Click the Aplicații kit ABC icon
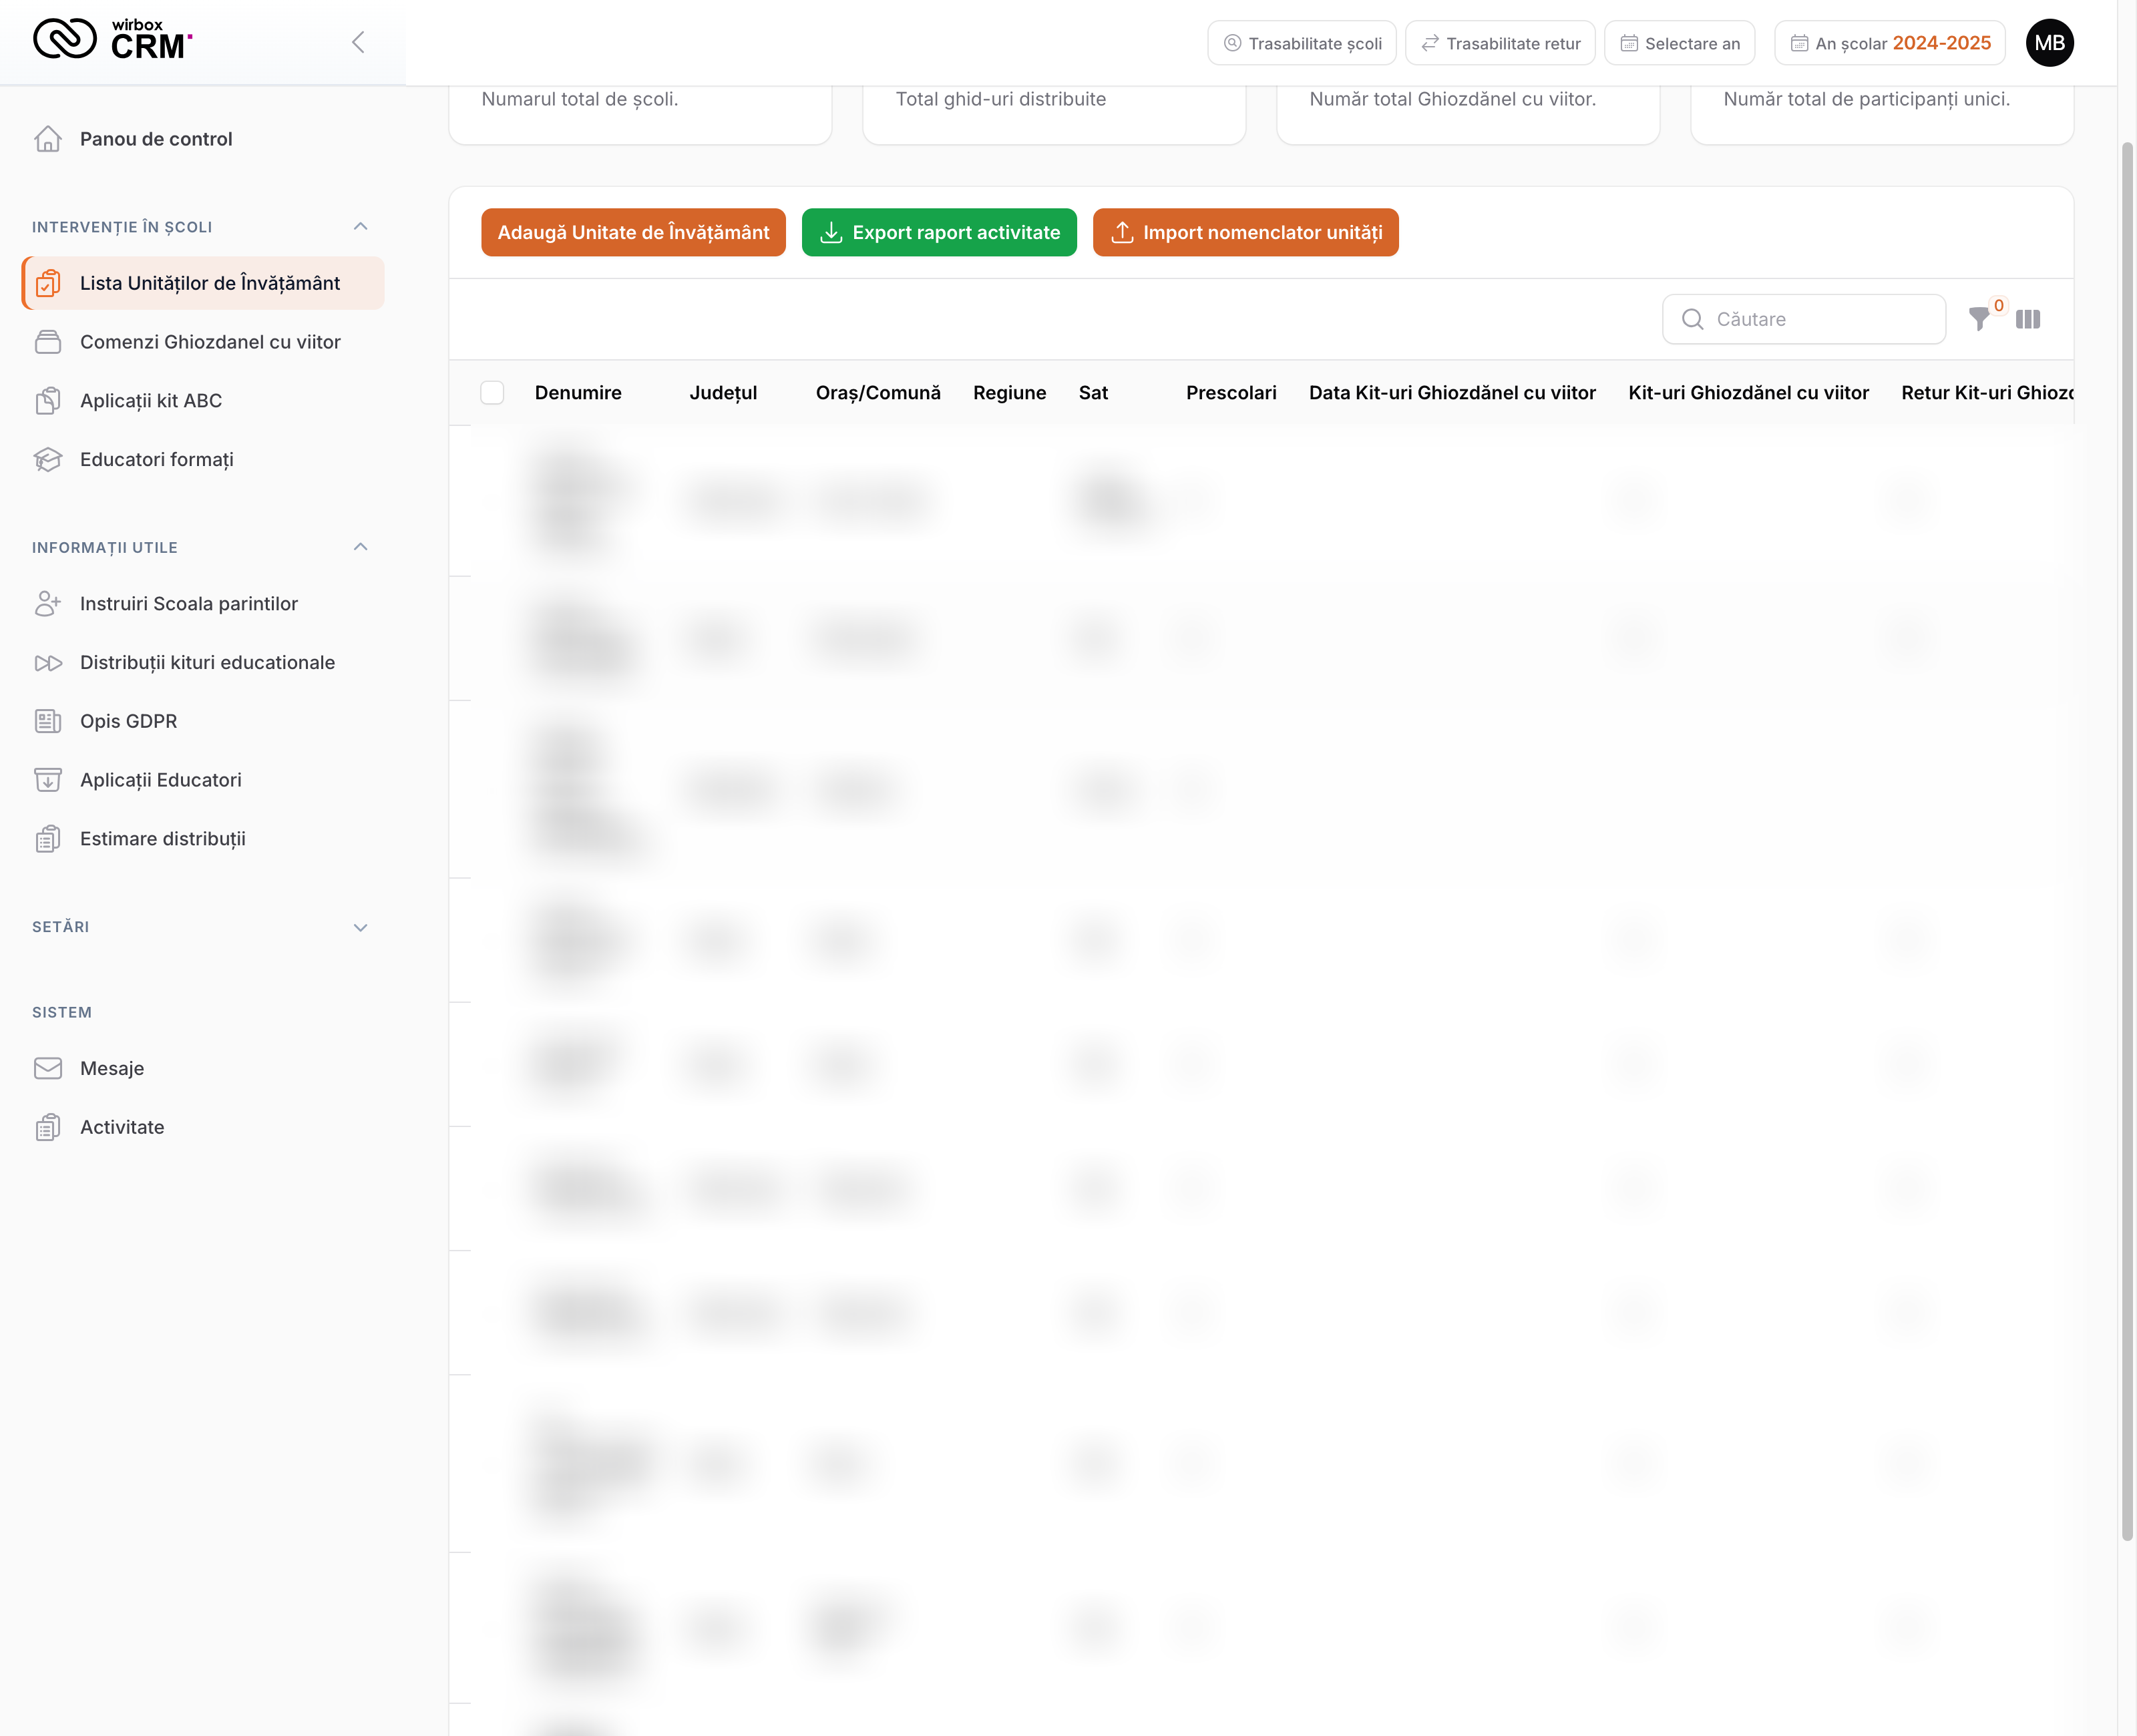This screenshot has width=2137, height=1736. [48, 401]
